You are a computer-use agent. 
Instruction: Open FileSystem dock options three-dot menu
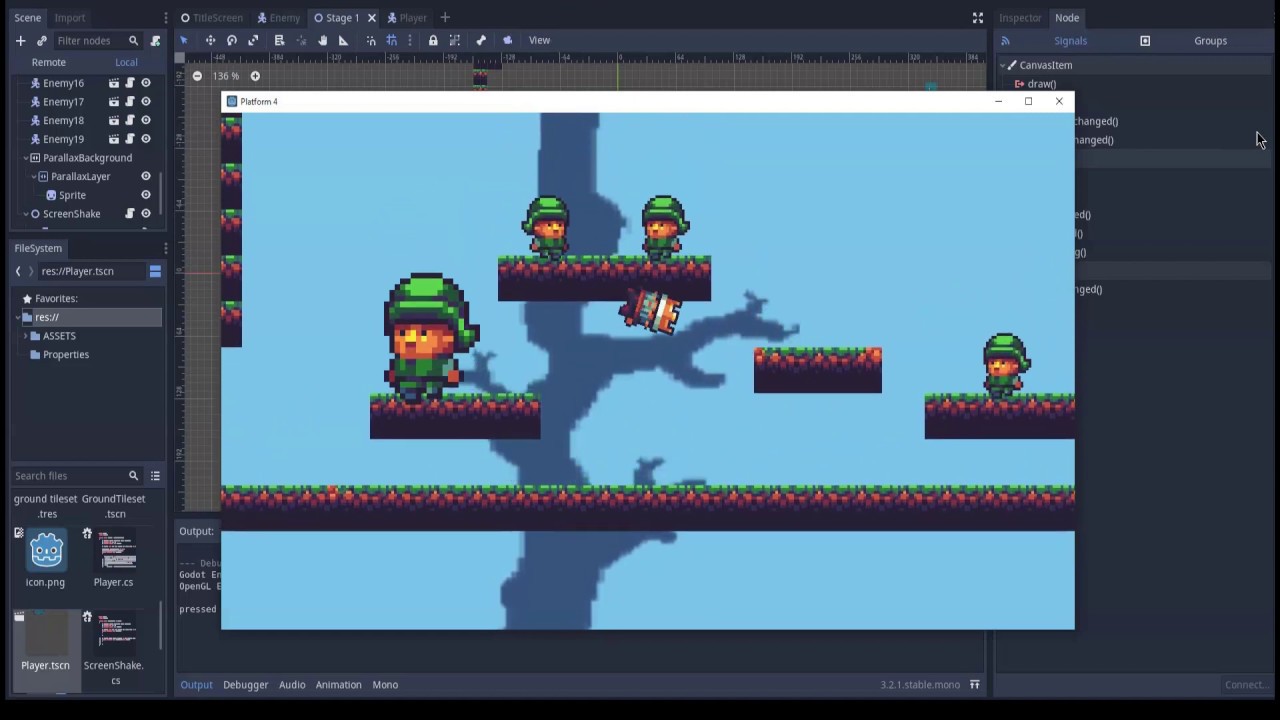point(166,248)
